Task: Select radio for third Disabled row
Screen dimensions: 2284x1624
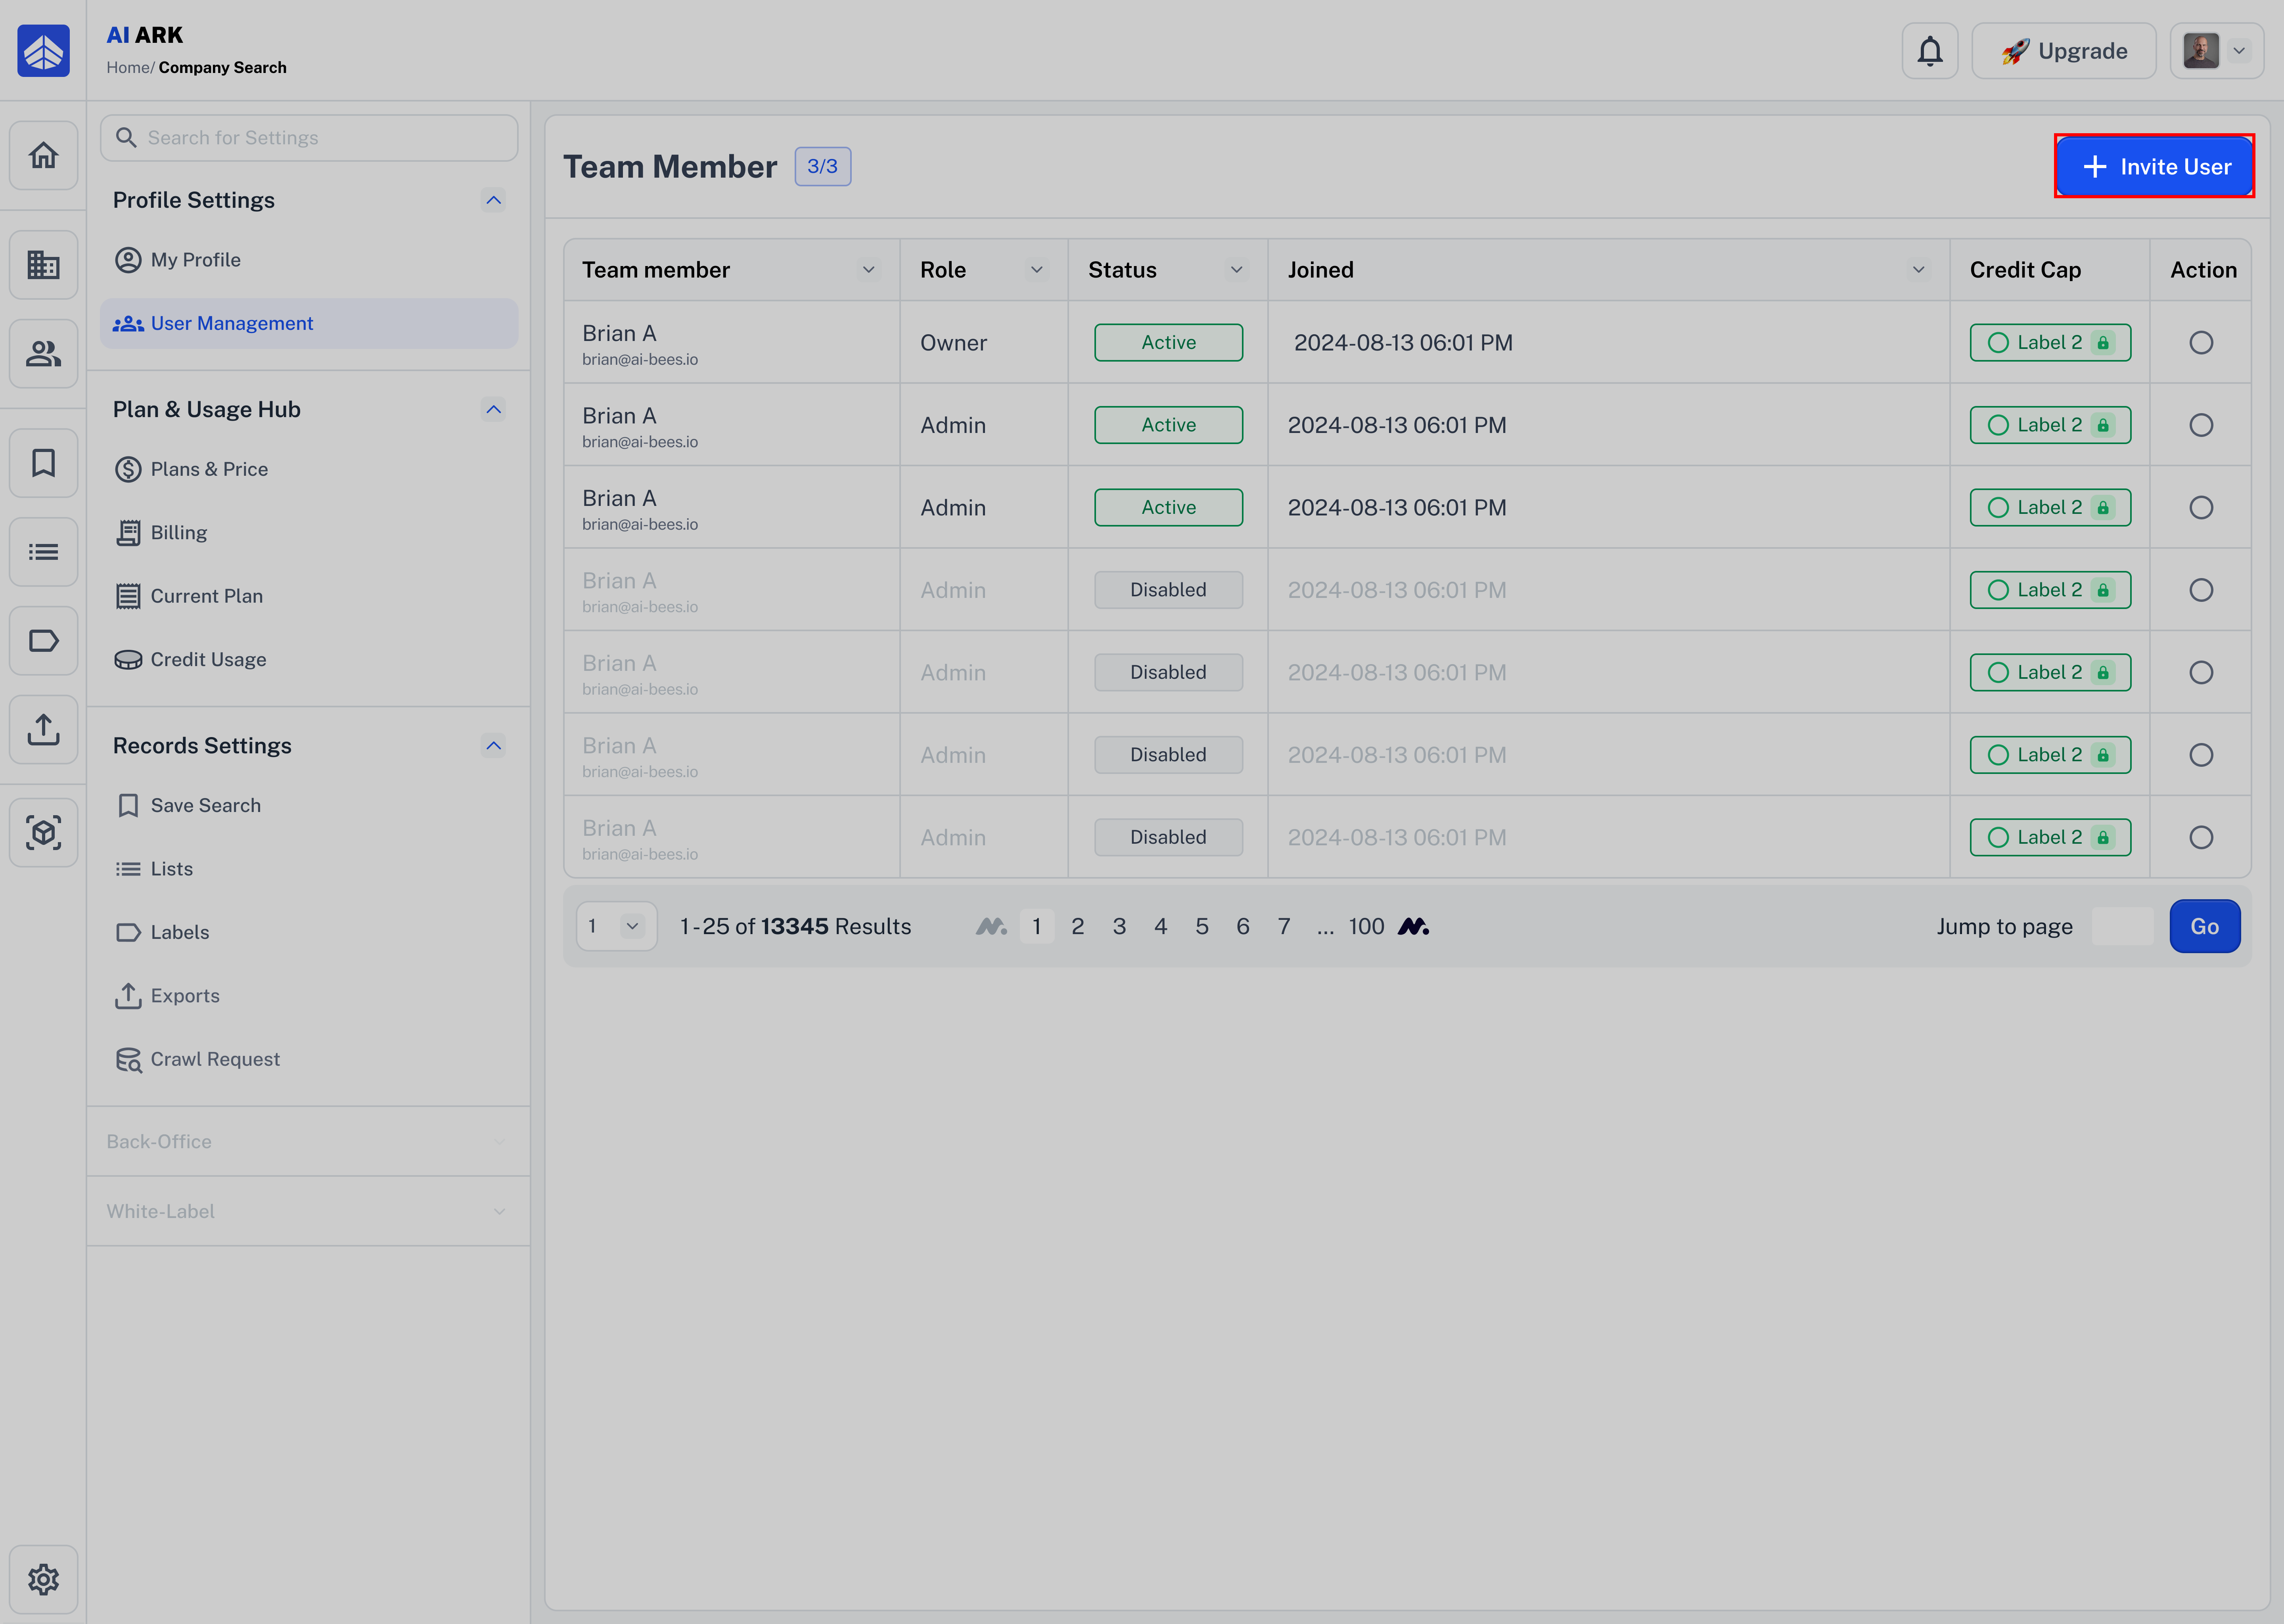Action: point(2201,755)
